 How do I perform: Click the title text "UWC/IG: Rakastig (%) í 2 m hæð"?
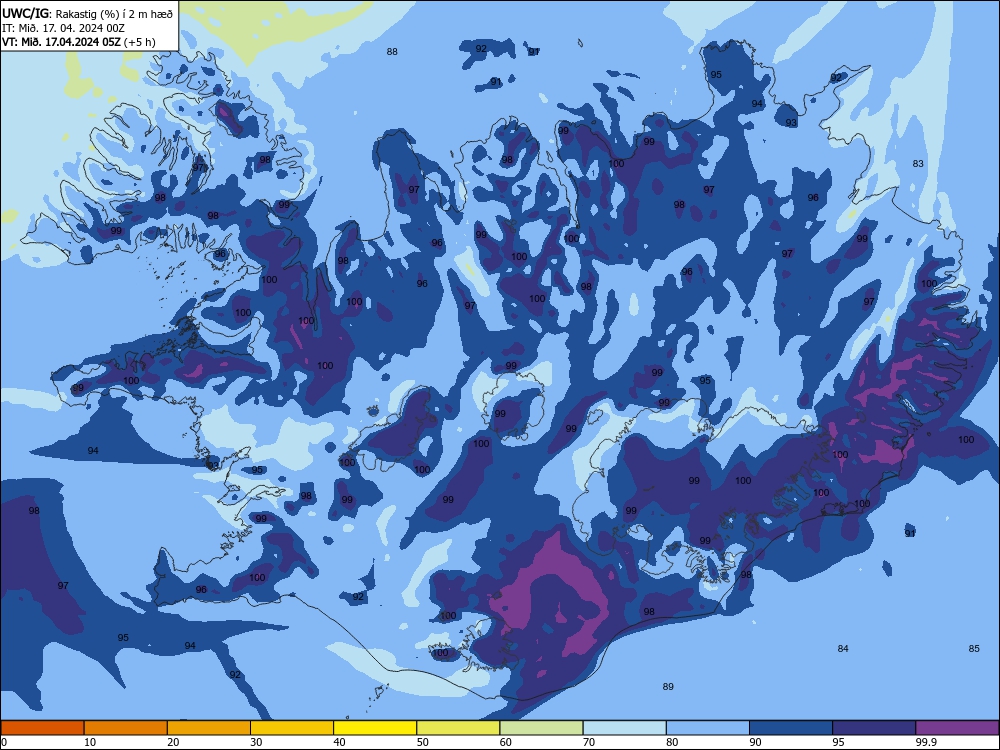87,13
